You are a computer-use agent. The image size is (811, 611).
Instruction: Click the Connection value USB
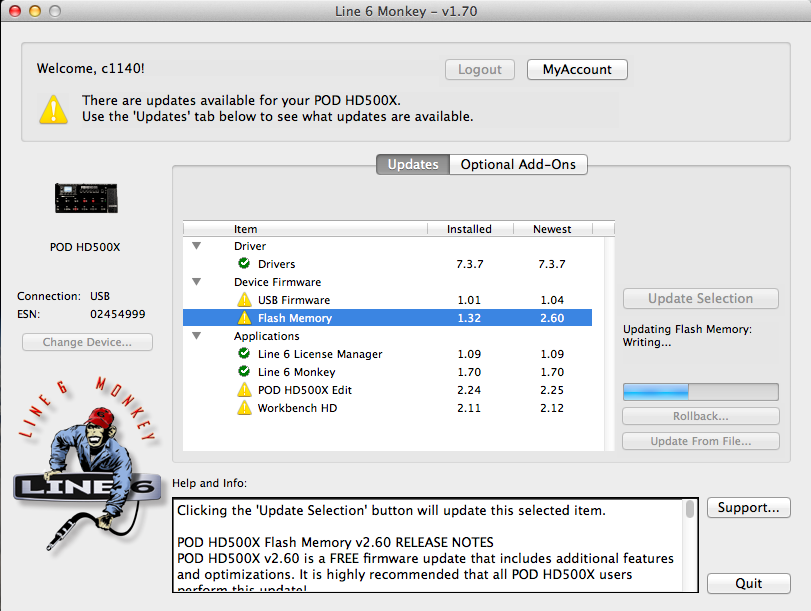100,296
